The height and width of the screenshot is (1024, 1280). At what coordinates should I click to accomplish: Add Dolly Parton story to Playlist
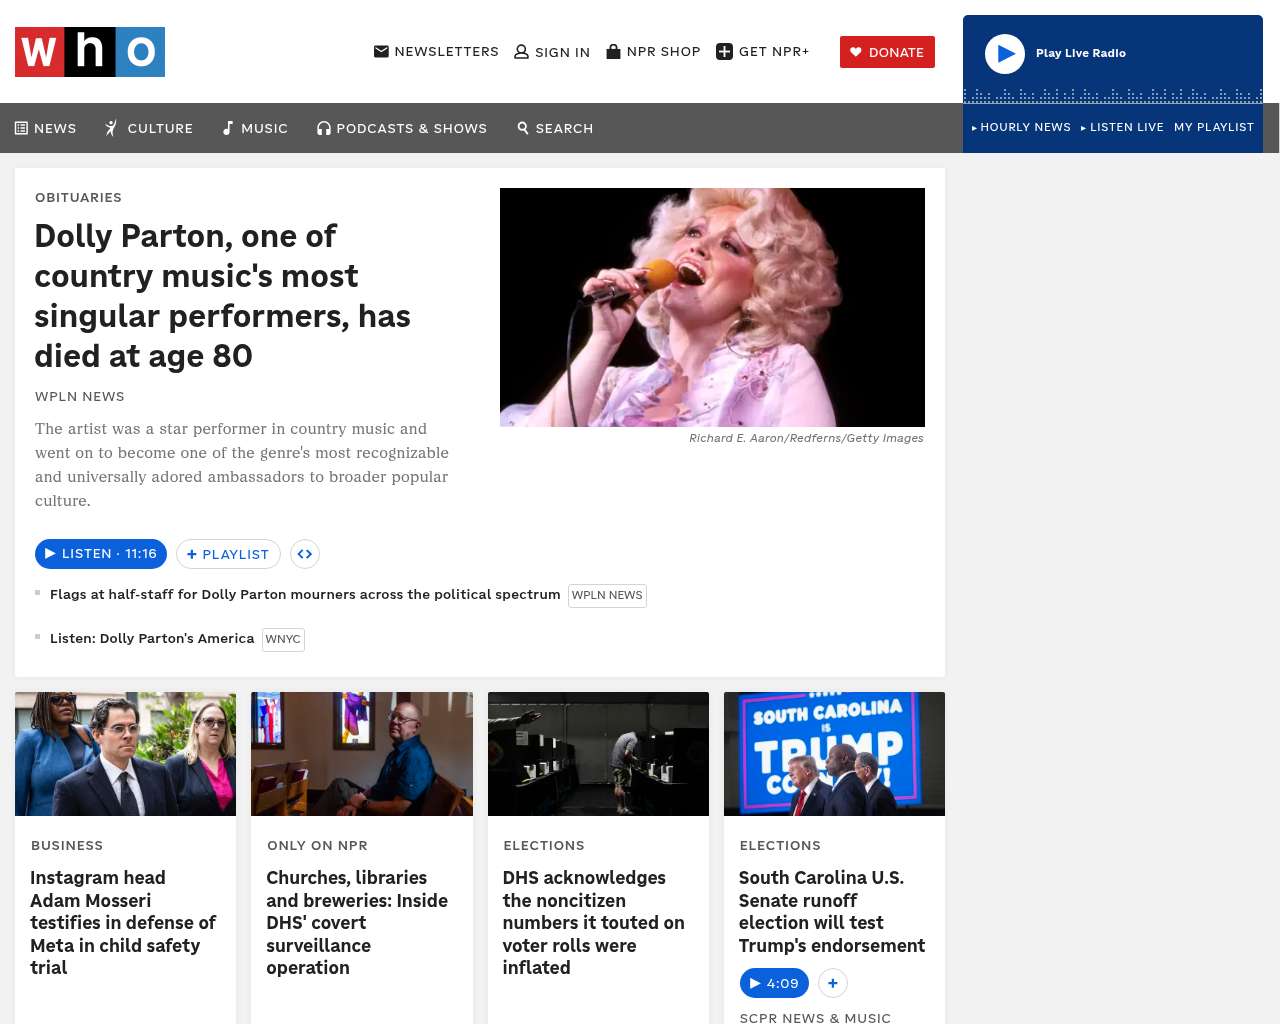[x=228, y=554]
